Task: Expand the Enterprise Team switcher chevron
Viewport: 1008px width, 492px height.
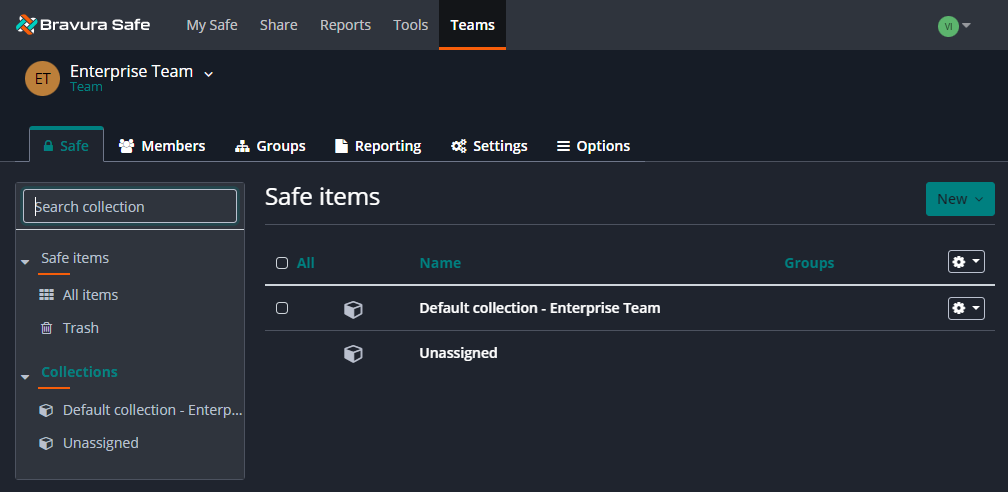Action: [208, 75]
